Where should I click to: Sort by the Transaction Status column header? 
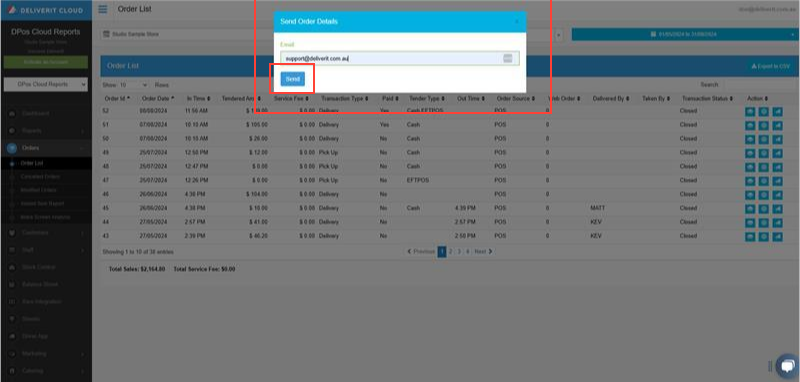[x=707, y=98]
